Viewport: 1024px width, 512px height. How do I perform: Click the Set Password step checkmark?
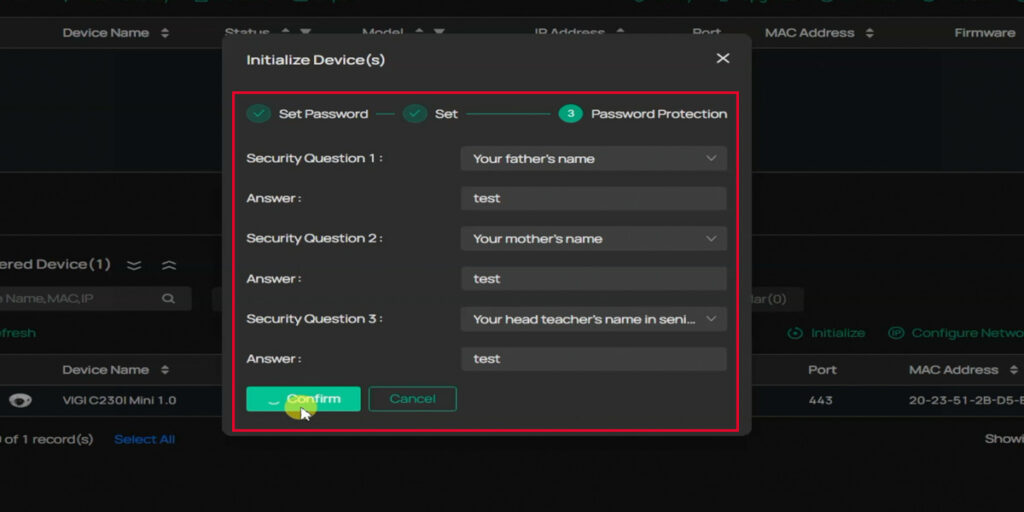(259, 114)
